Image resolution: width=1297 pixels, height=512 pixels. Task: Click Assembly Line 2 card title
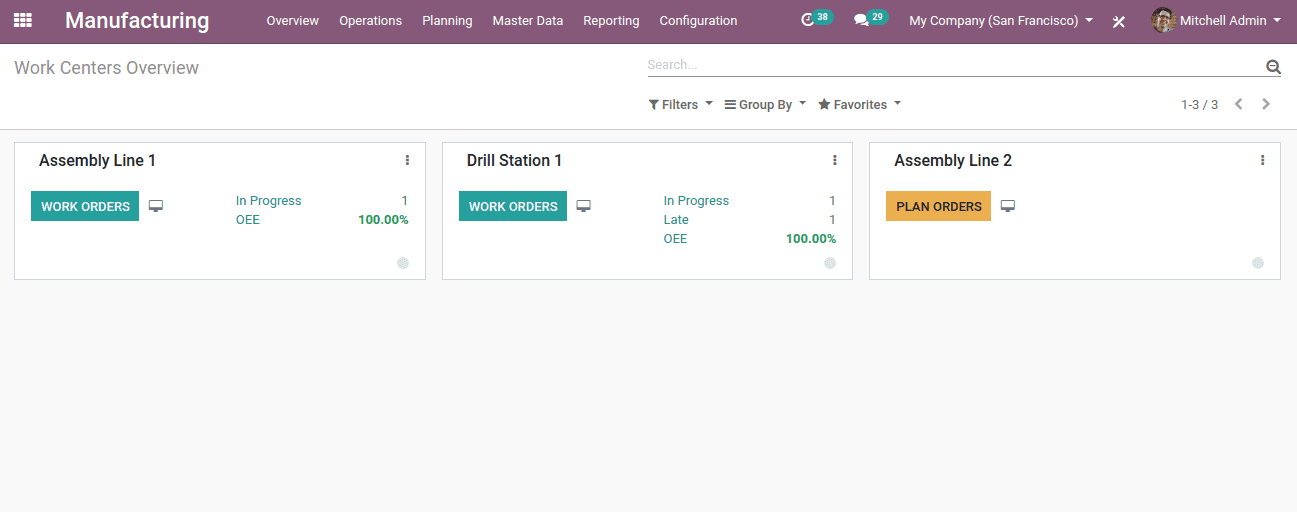[x=953, y=160]
